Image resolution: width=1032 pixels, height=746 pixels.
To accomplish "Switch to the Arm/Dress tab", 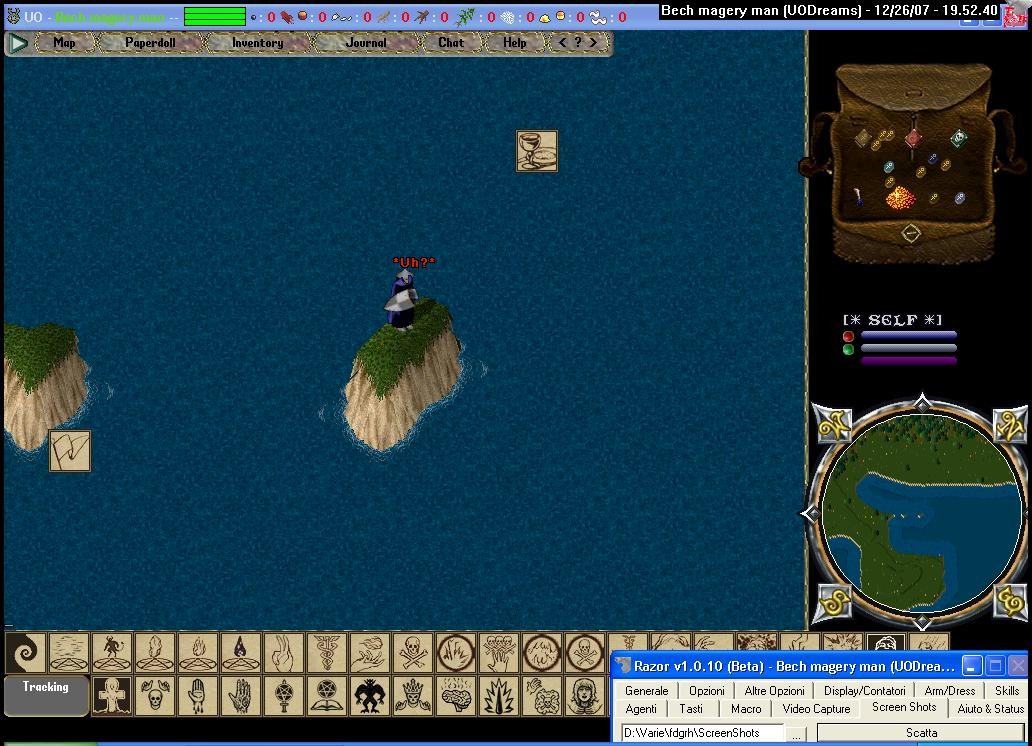I will pyautogui.click(x=950, y=691).
